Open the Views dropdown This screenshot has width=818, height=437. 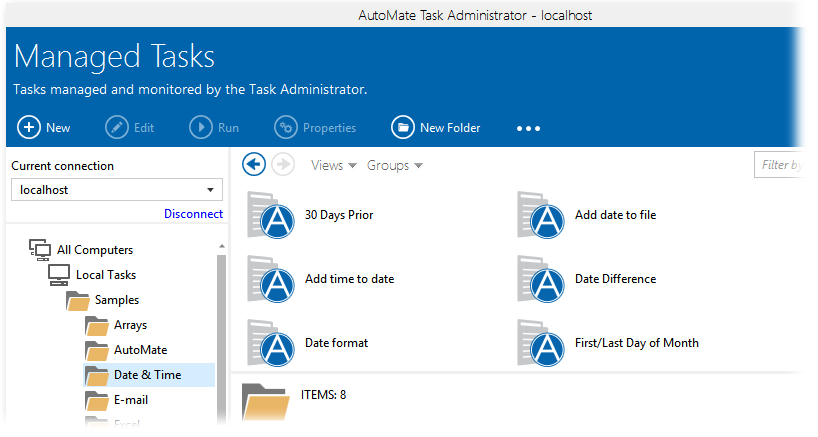(334, 165)
